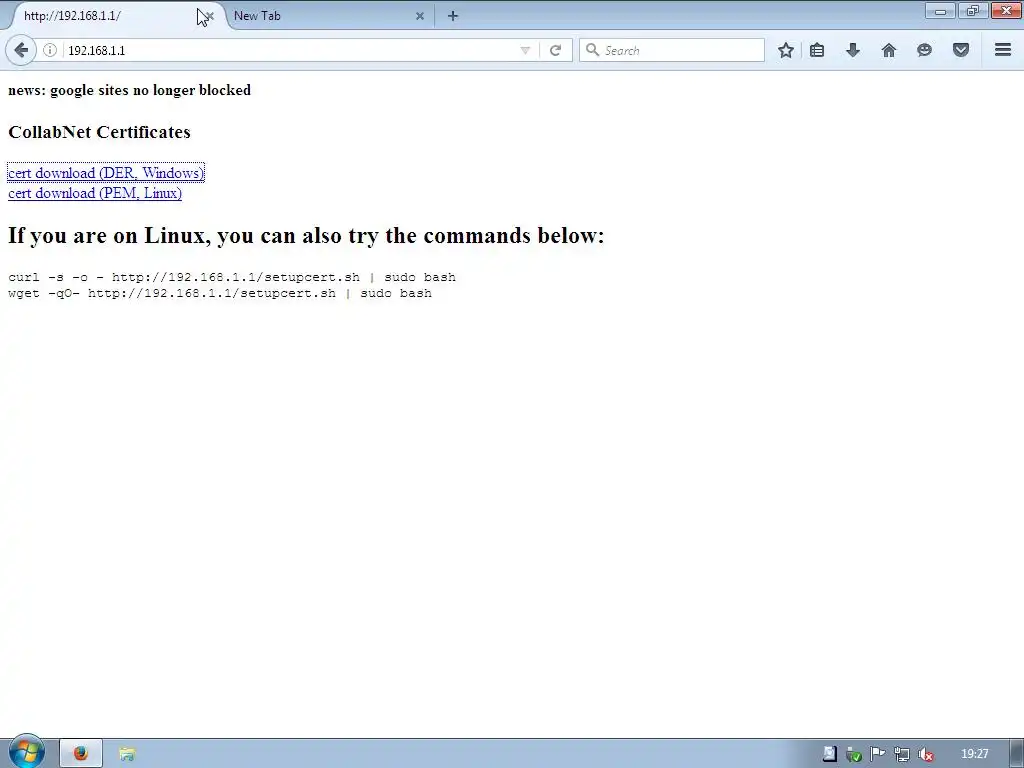This screenshot has width=1024, height=768.
Task: Show URL history dropdown arrow
Action: [x=525, y=50]
